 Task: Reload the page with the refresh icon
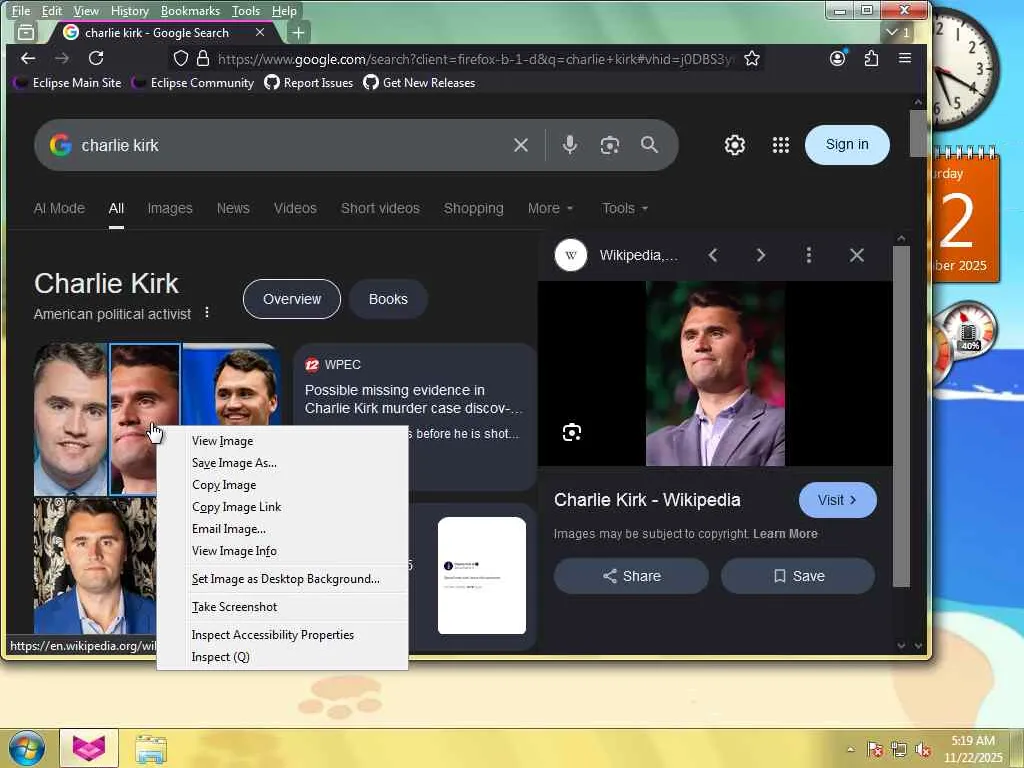pos(96,58)
